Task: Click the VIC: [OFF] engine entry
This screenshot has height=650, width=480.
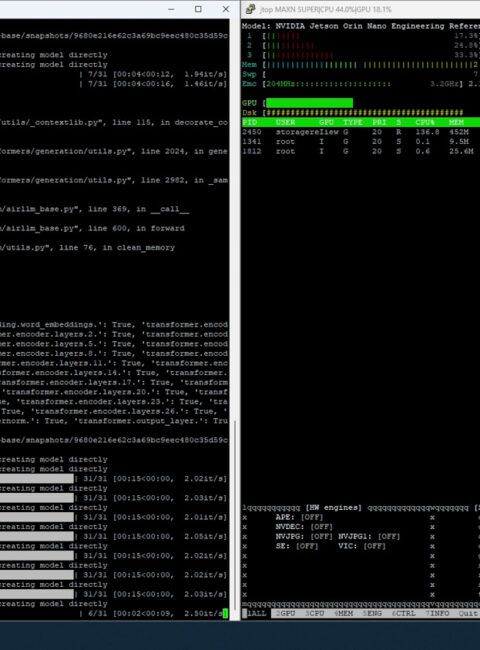Action: (362, 546)
